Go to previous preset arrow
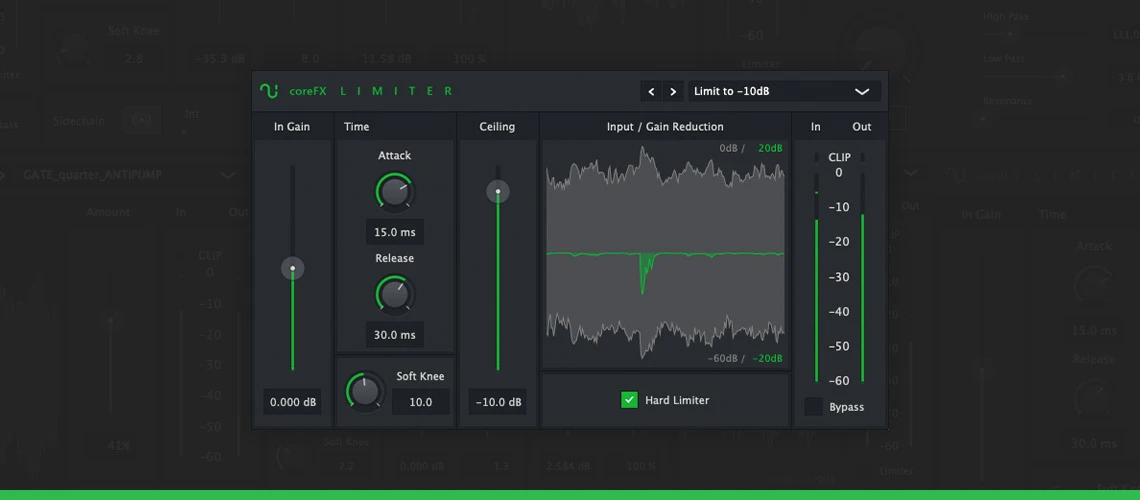The image size is (1140, 500). click(651, 92)
